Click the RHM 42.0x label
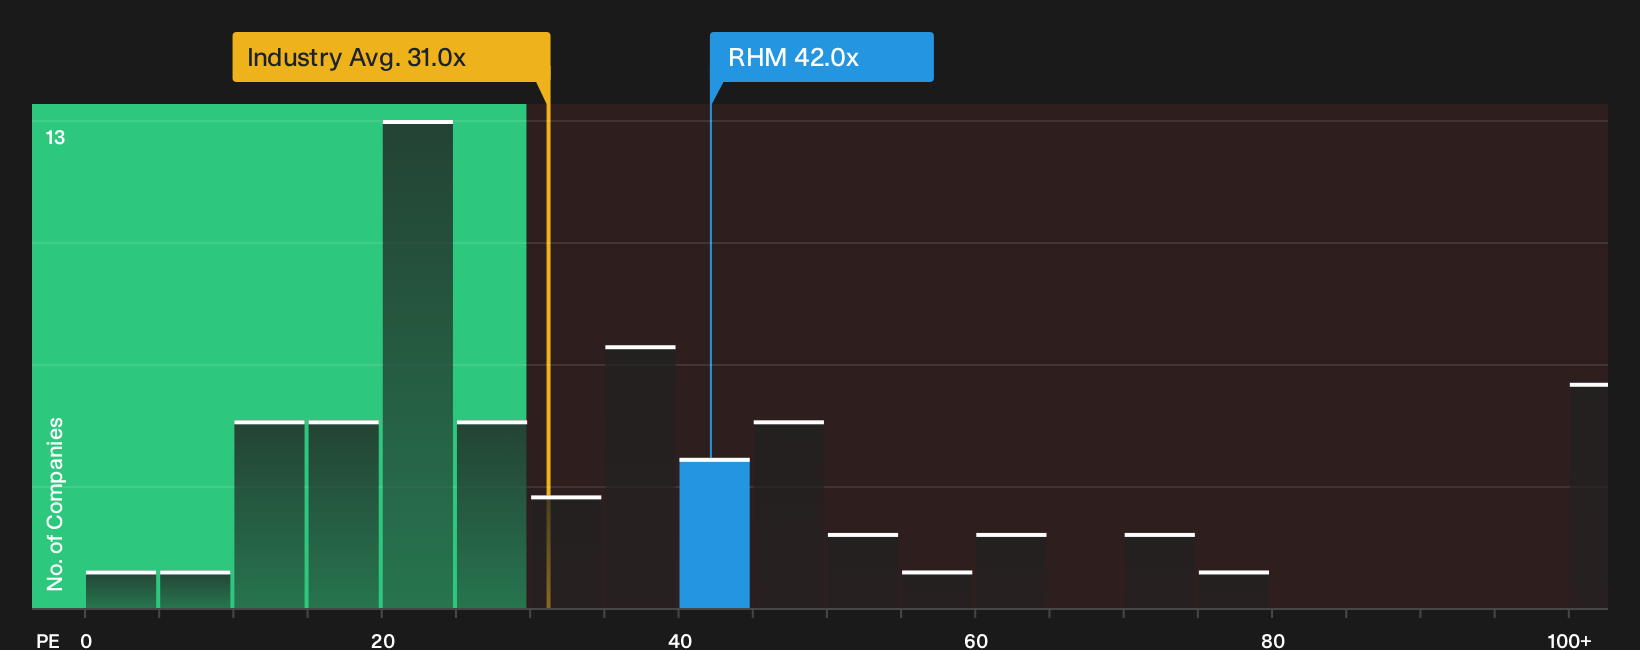Image resolution: width=1640 pixels, height=650 pixels. coord(821,57)
